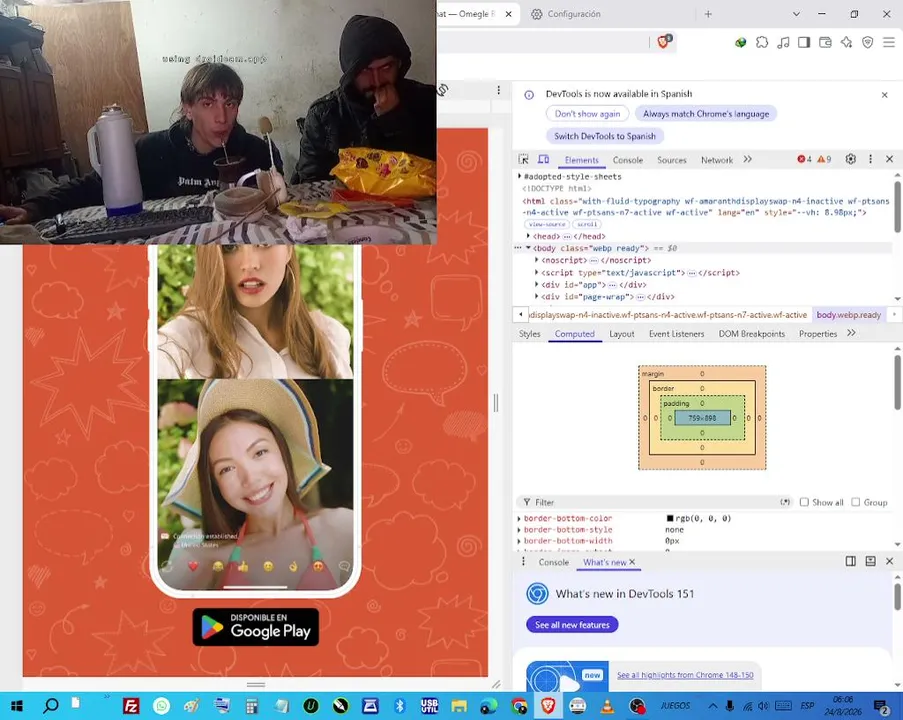Open the browser hamburger main menu

[889, 42]
